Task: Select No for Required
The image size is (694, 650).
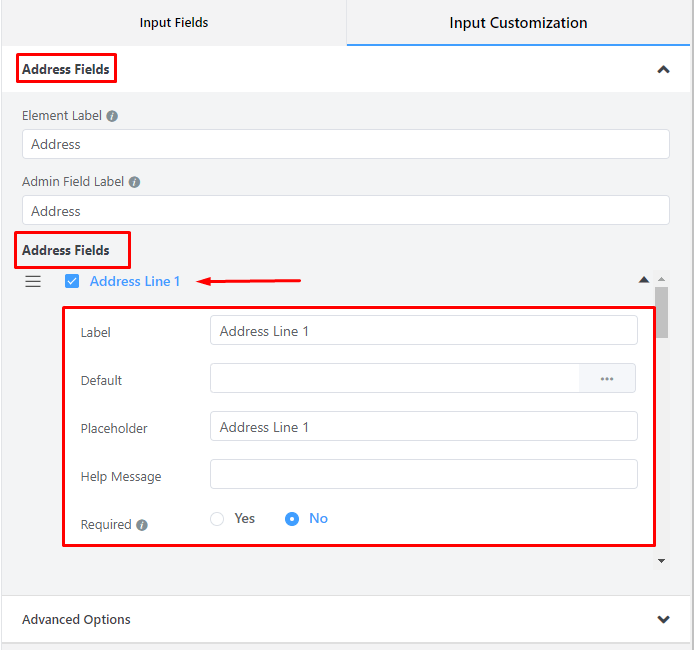Action: click(x=292, y=519)
